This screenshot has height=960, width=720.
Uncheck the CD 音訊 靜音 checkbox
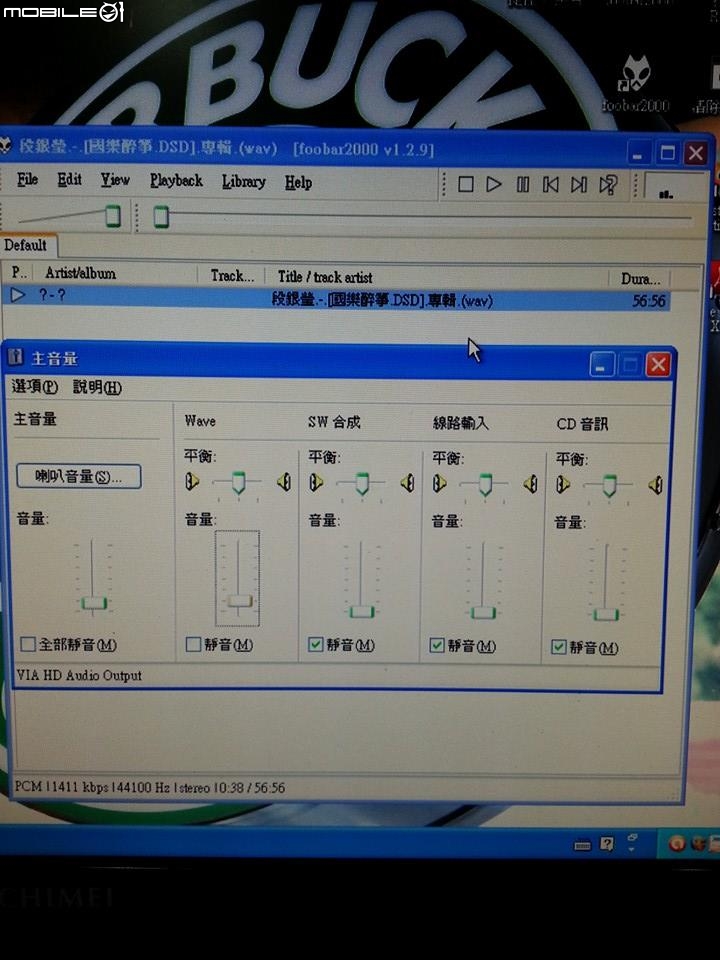click(x=558, y=647)
